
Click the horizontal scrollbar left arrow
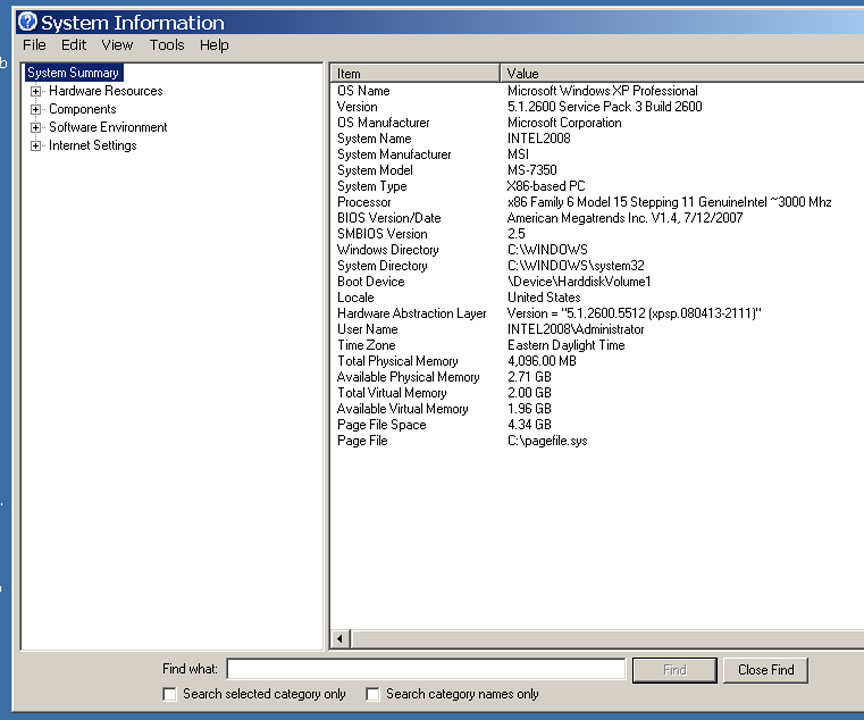tap(340, 639)
